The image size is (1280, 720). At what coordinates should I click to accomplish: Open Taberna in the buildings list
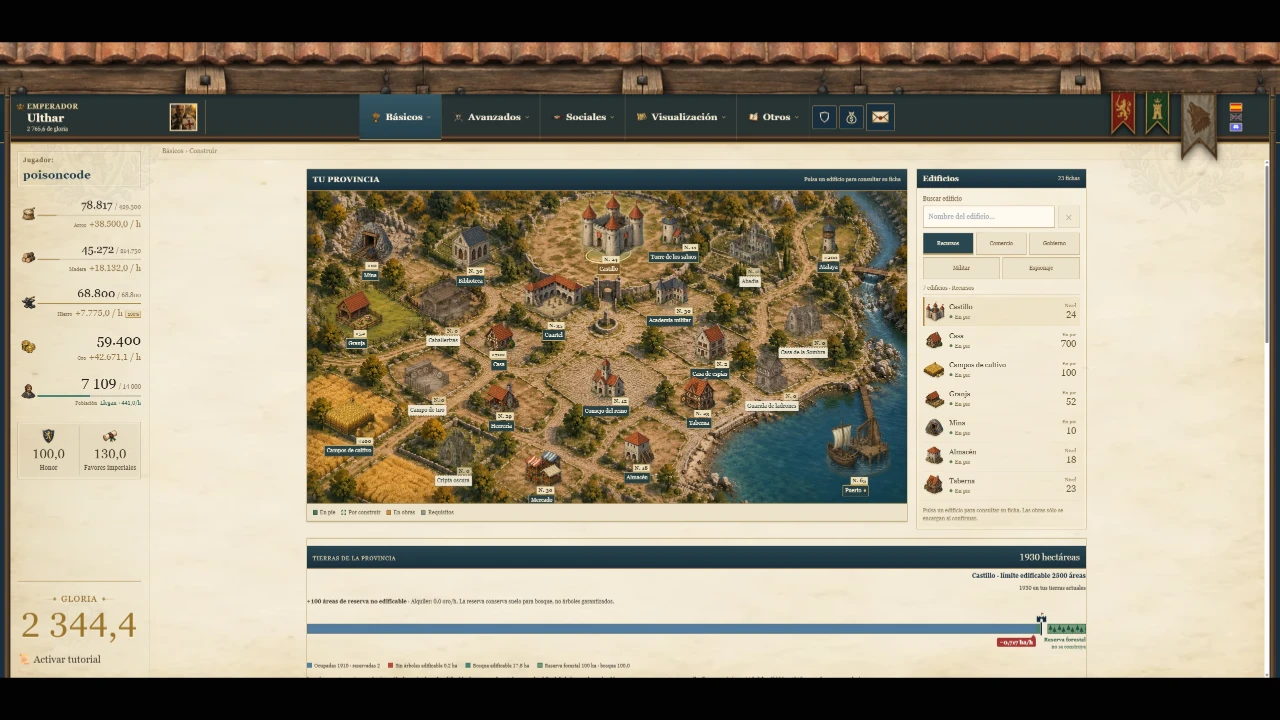[x=1001, y=485]
